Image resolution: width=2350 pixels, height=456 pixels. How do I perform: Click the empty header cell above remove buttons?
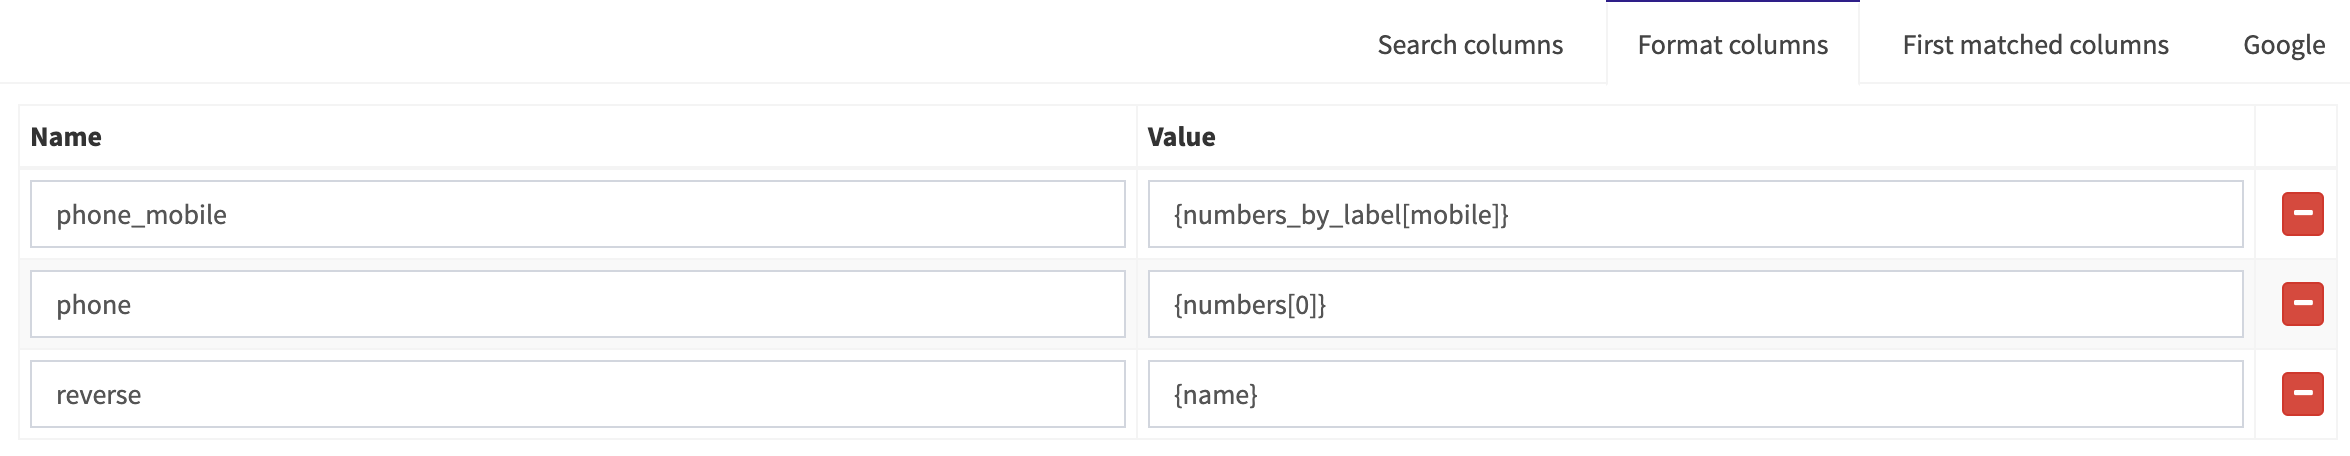[2295, 137]
